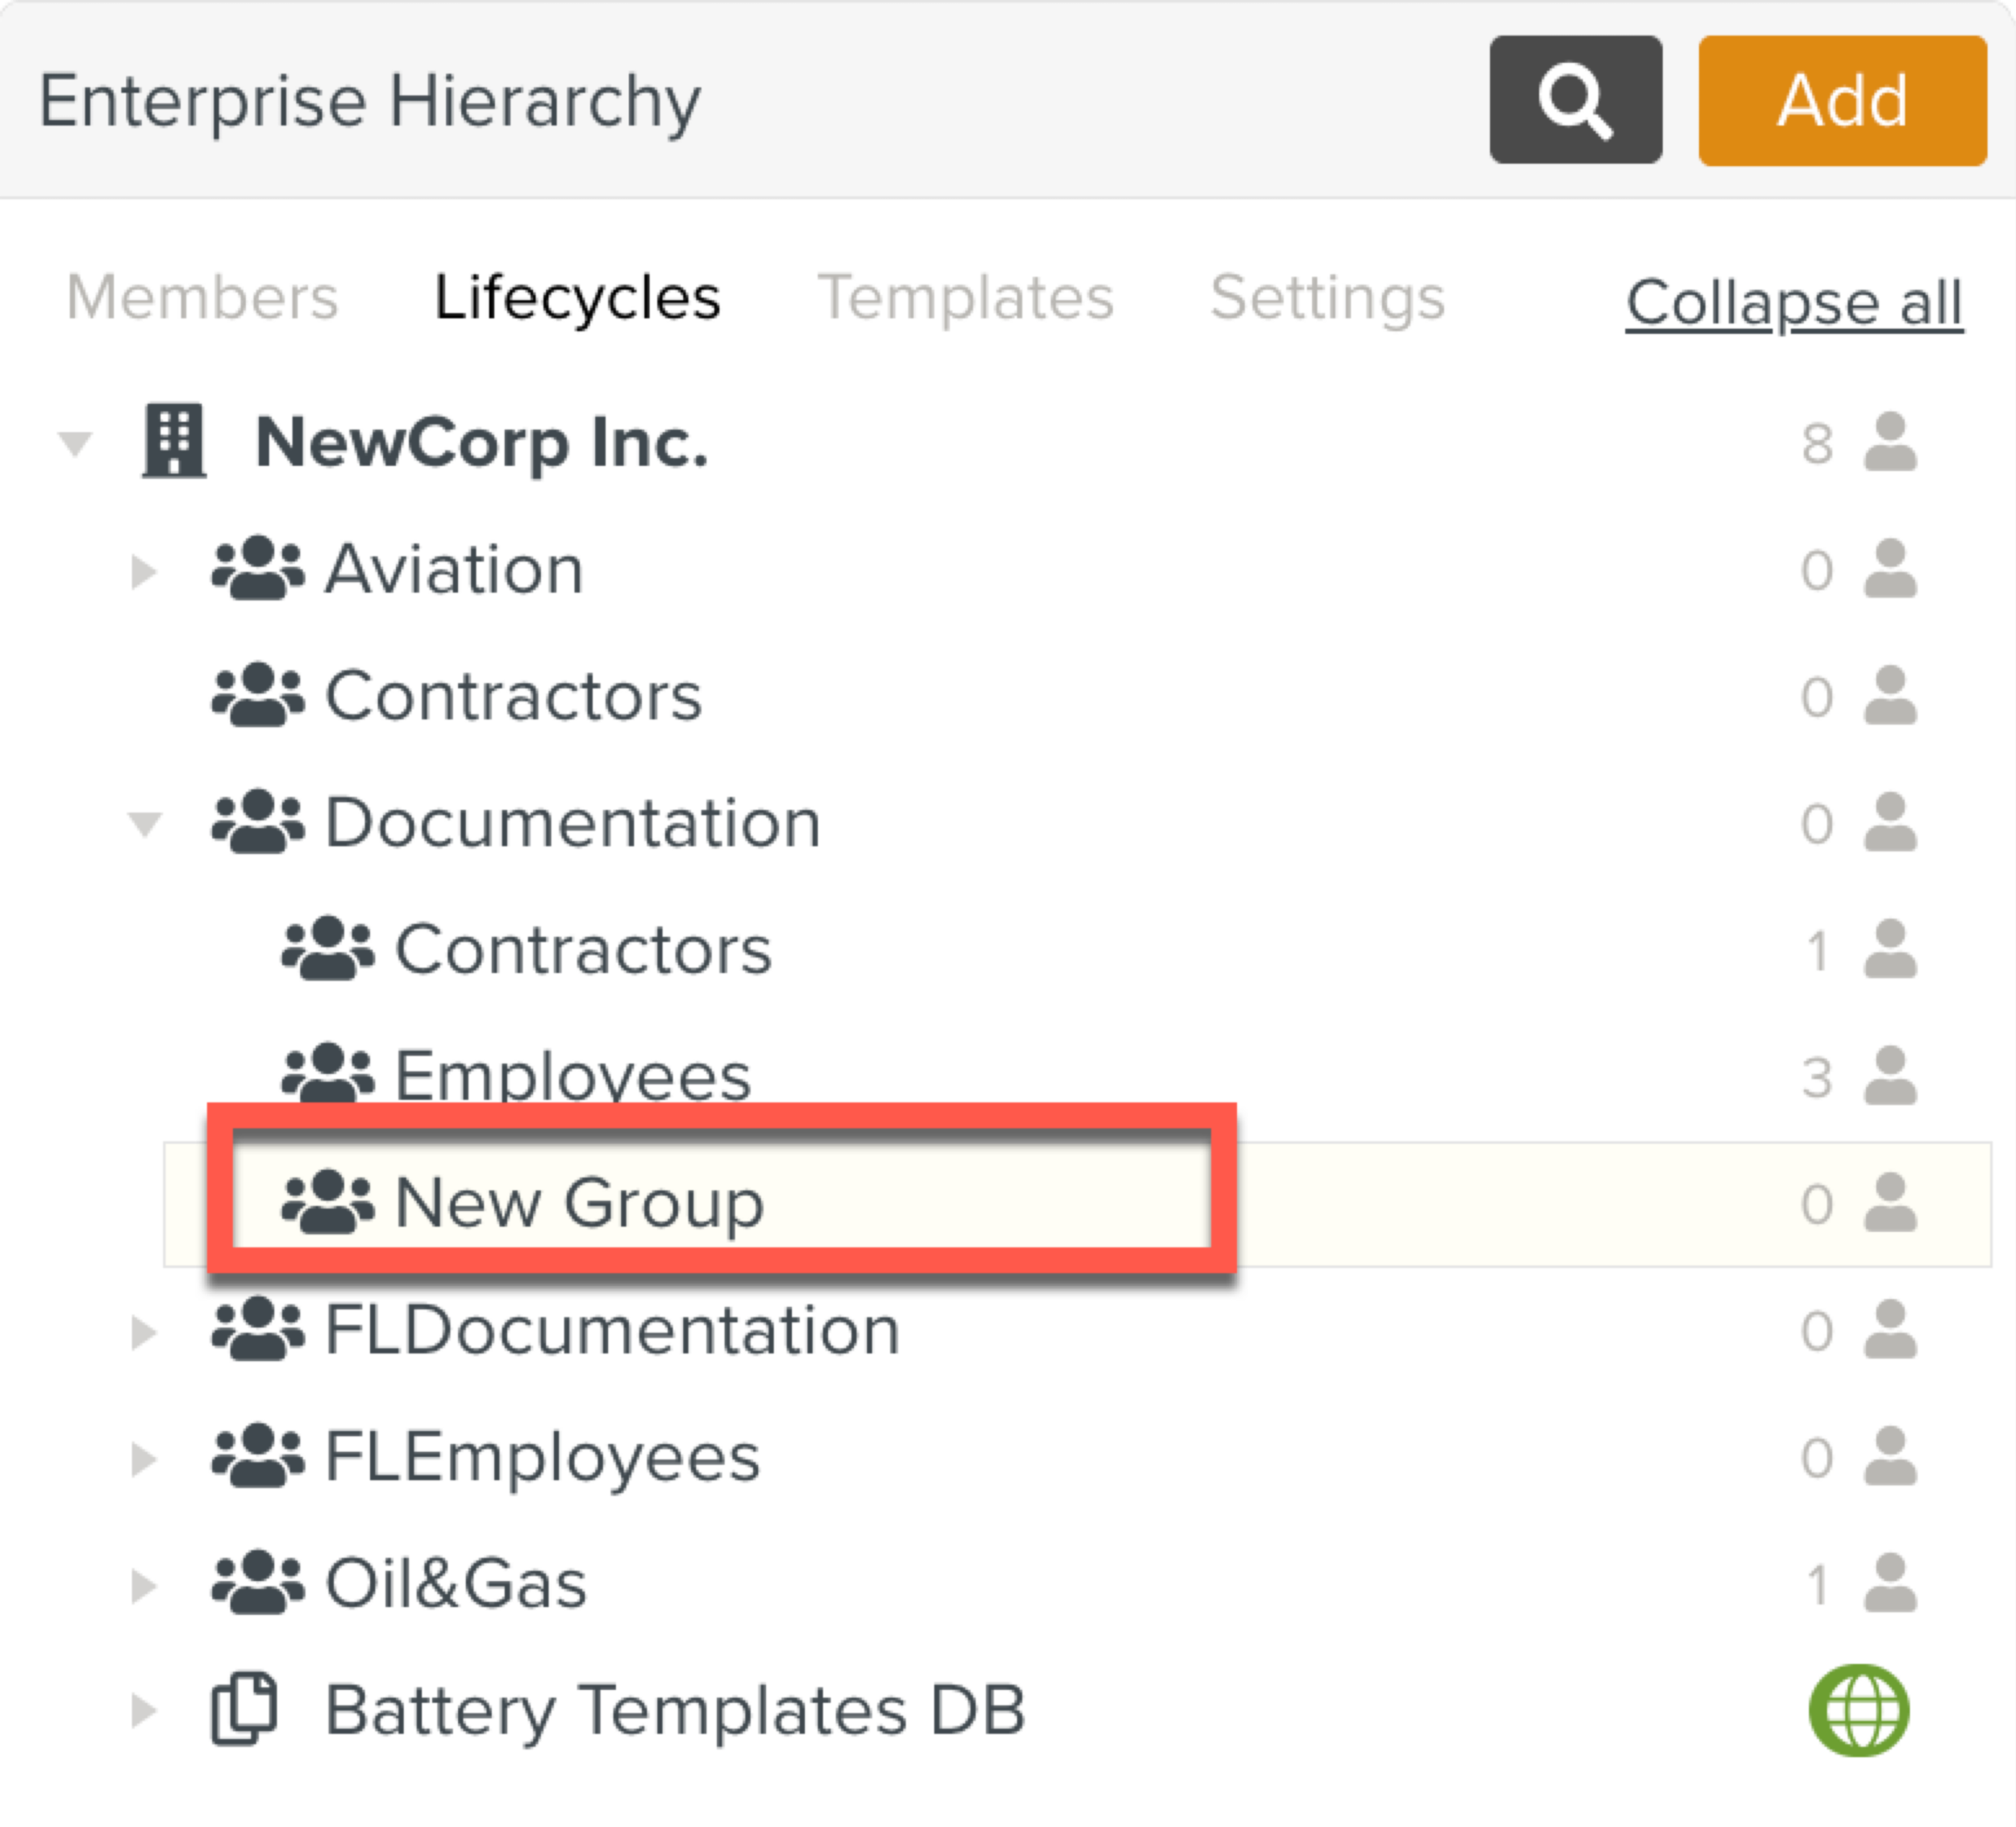The image size is (2016, 1827).
Task: Switch to the Members tab
Action: 201,297
